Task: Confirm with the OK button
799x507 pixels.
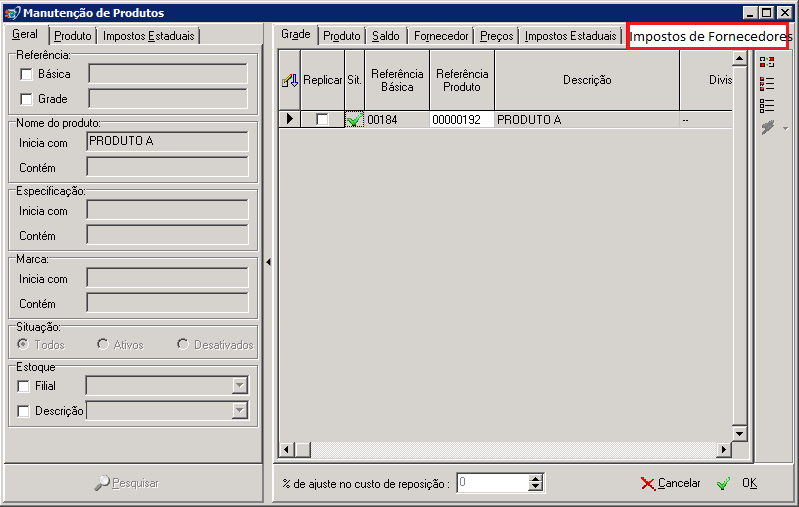Action: tap(737, 483)
